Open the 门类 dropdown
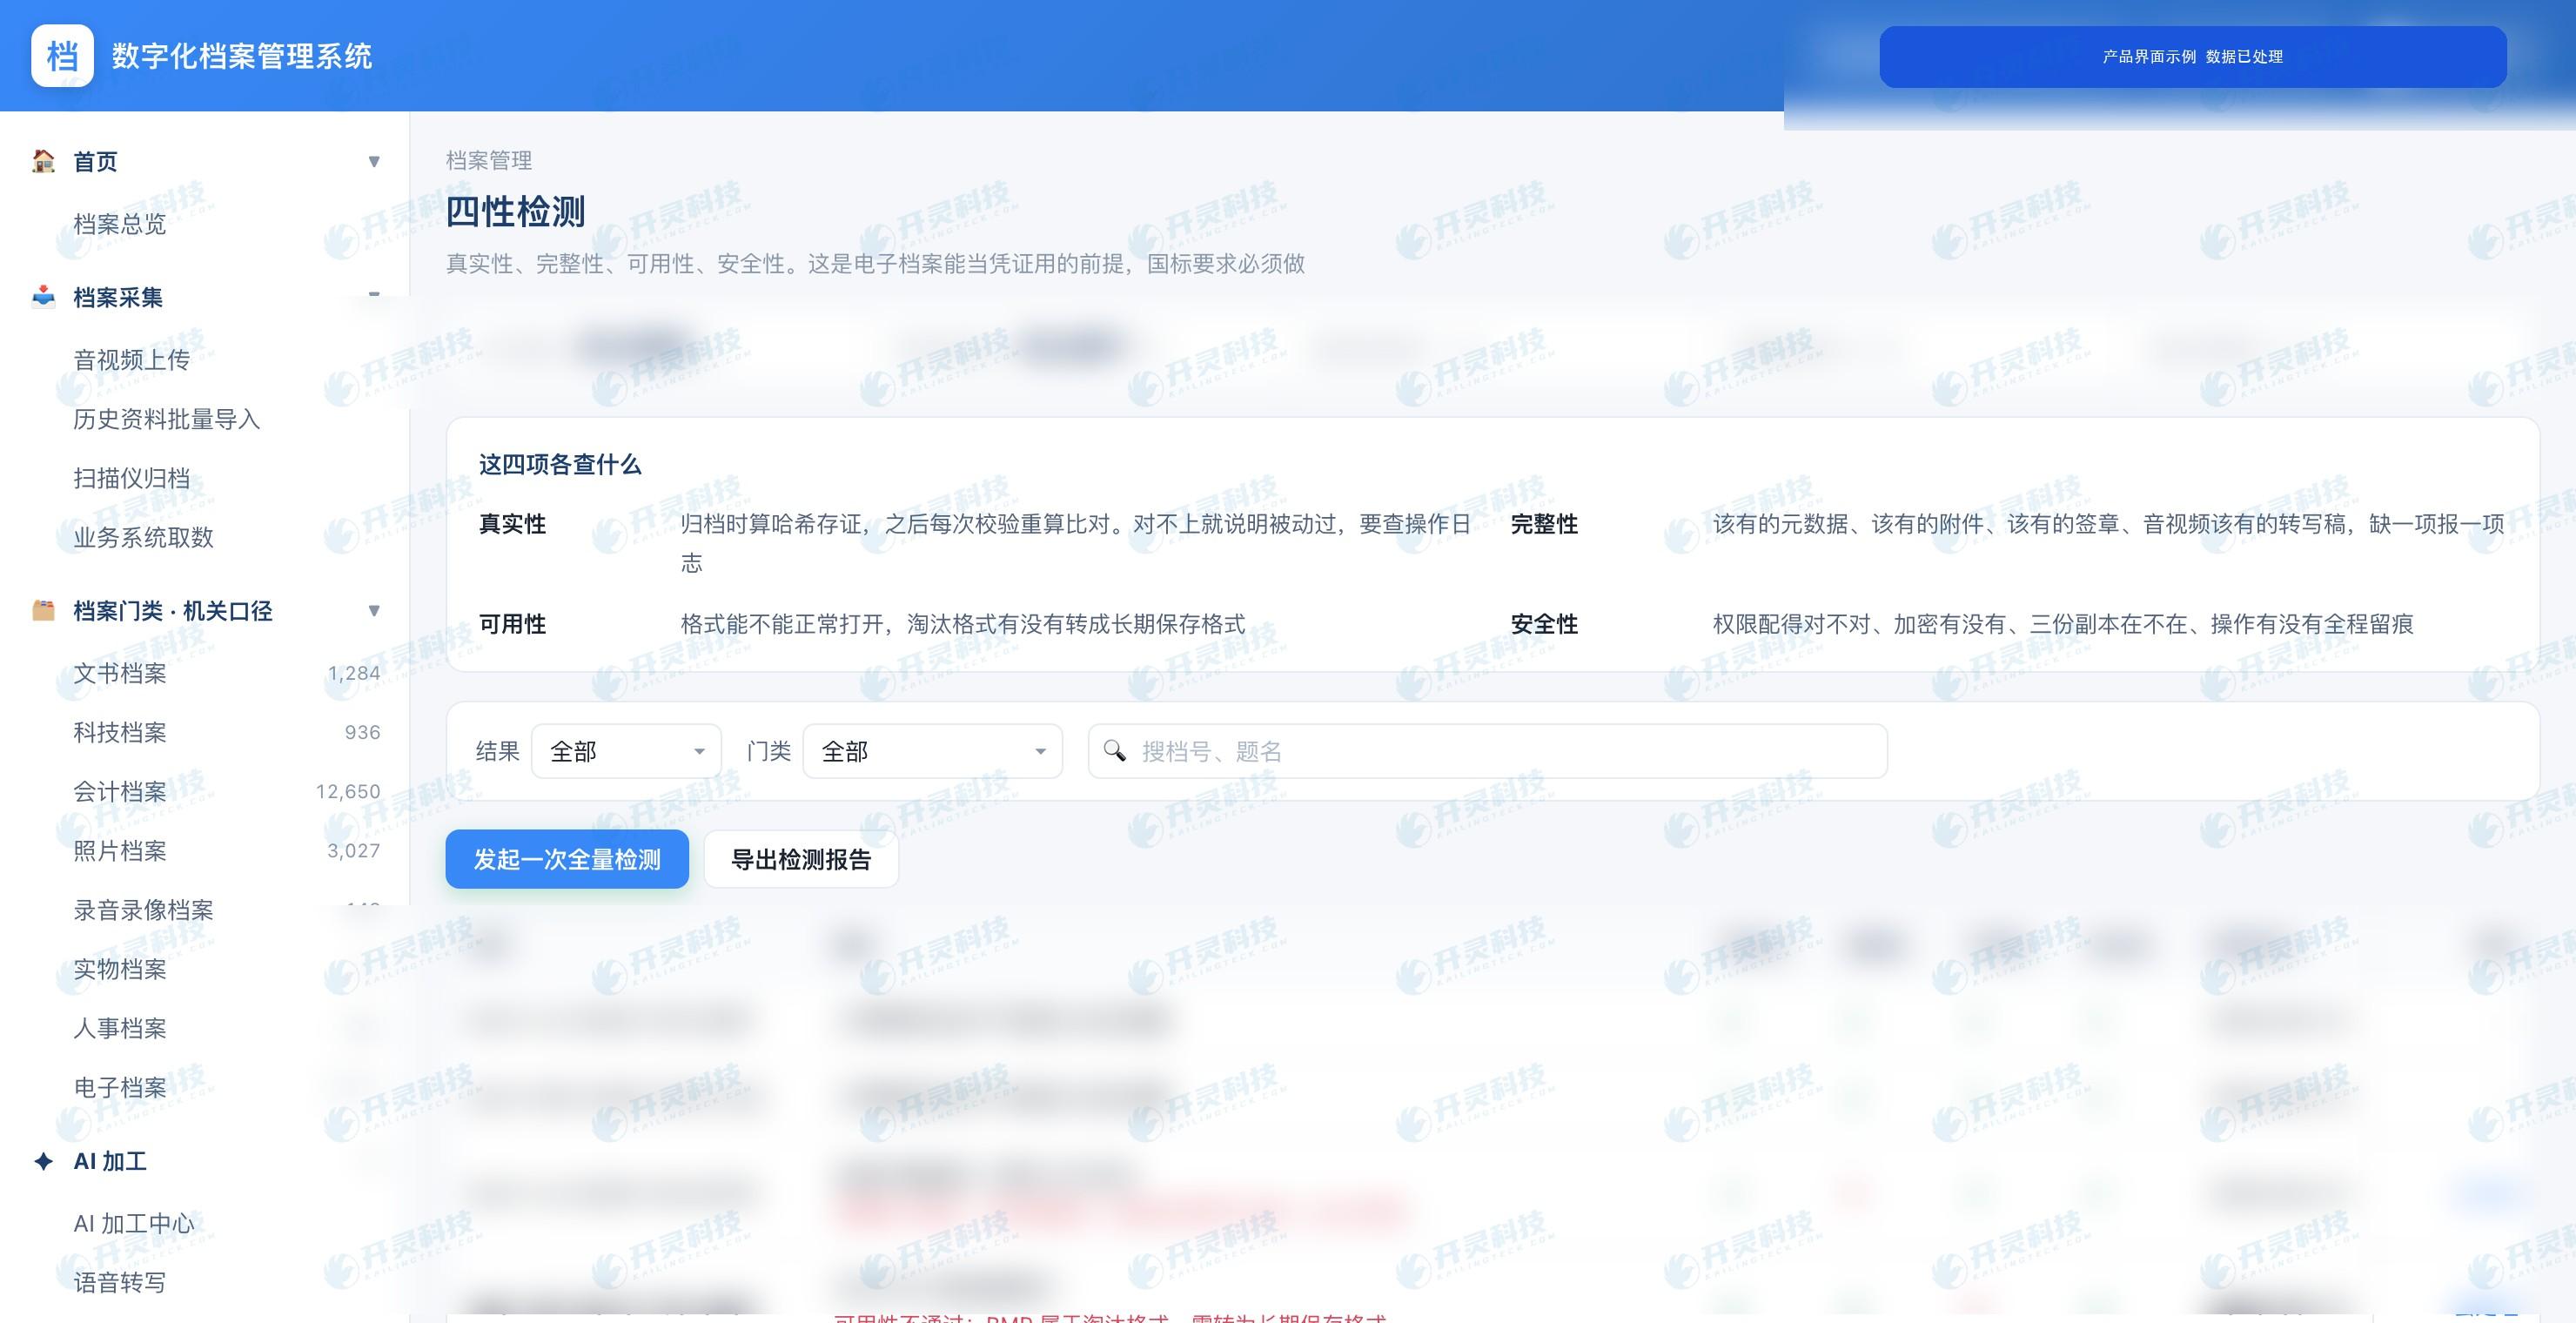The image size is (2576, 1323). [932, 751]
